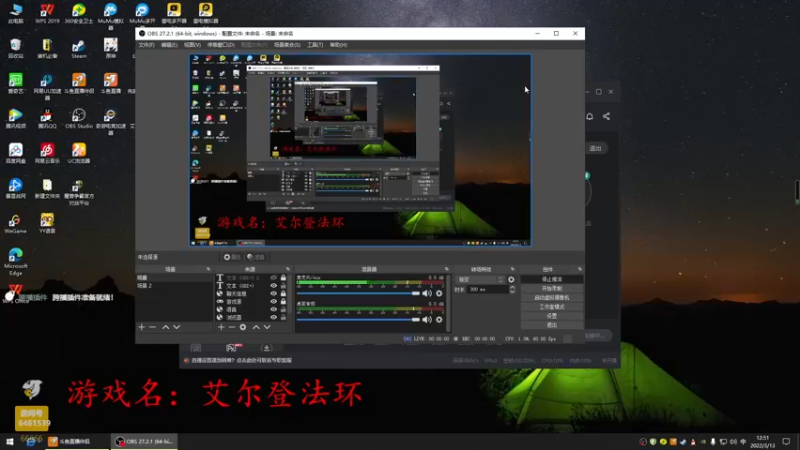Image resolution: width=800 pixels, height=450 pixels.
Task: Toggle visibility of the browser source (last row)
Action: click(273, 317)
